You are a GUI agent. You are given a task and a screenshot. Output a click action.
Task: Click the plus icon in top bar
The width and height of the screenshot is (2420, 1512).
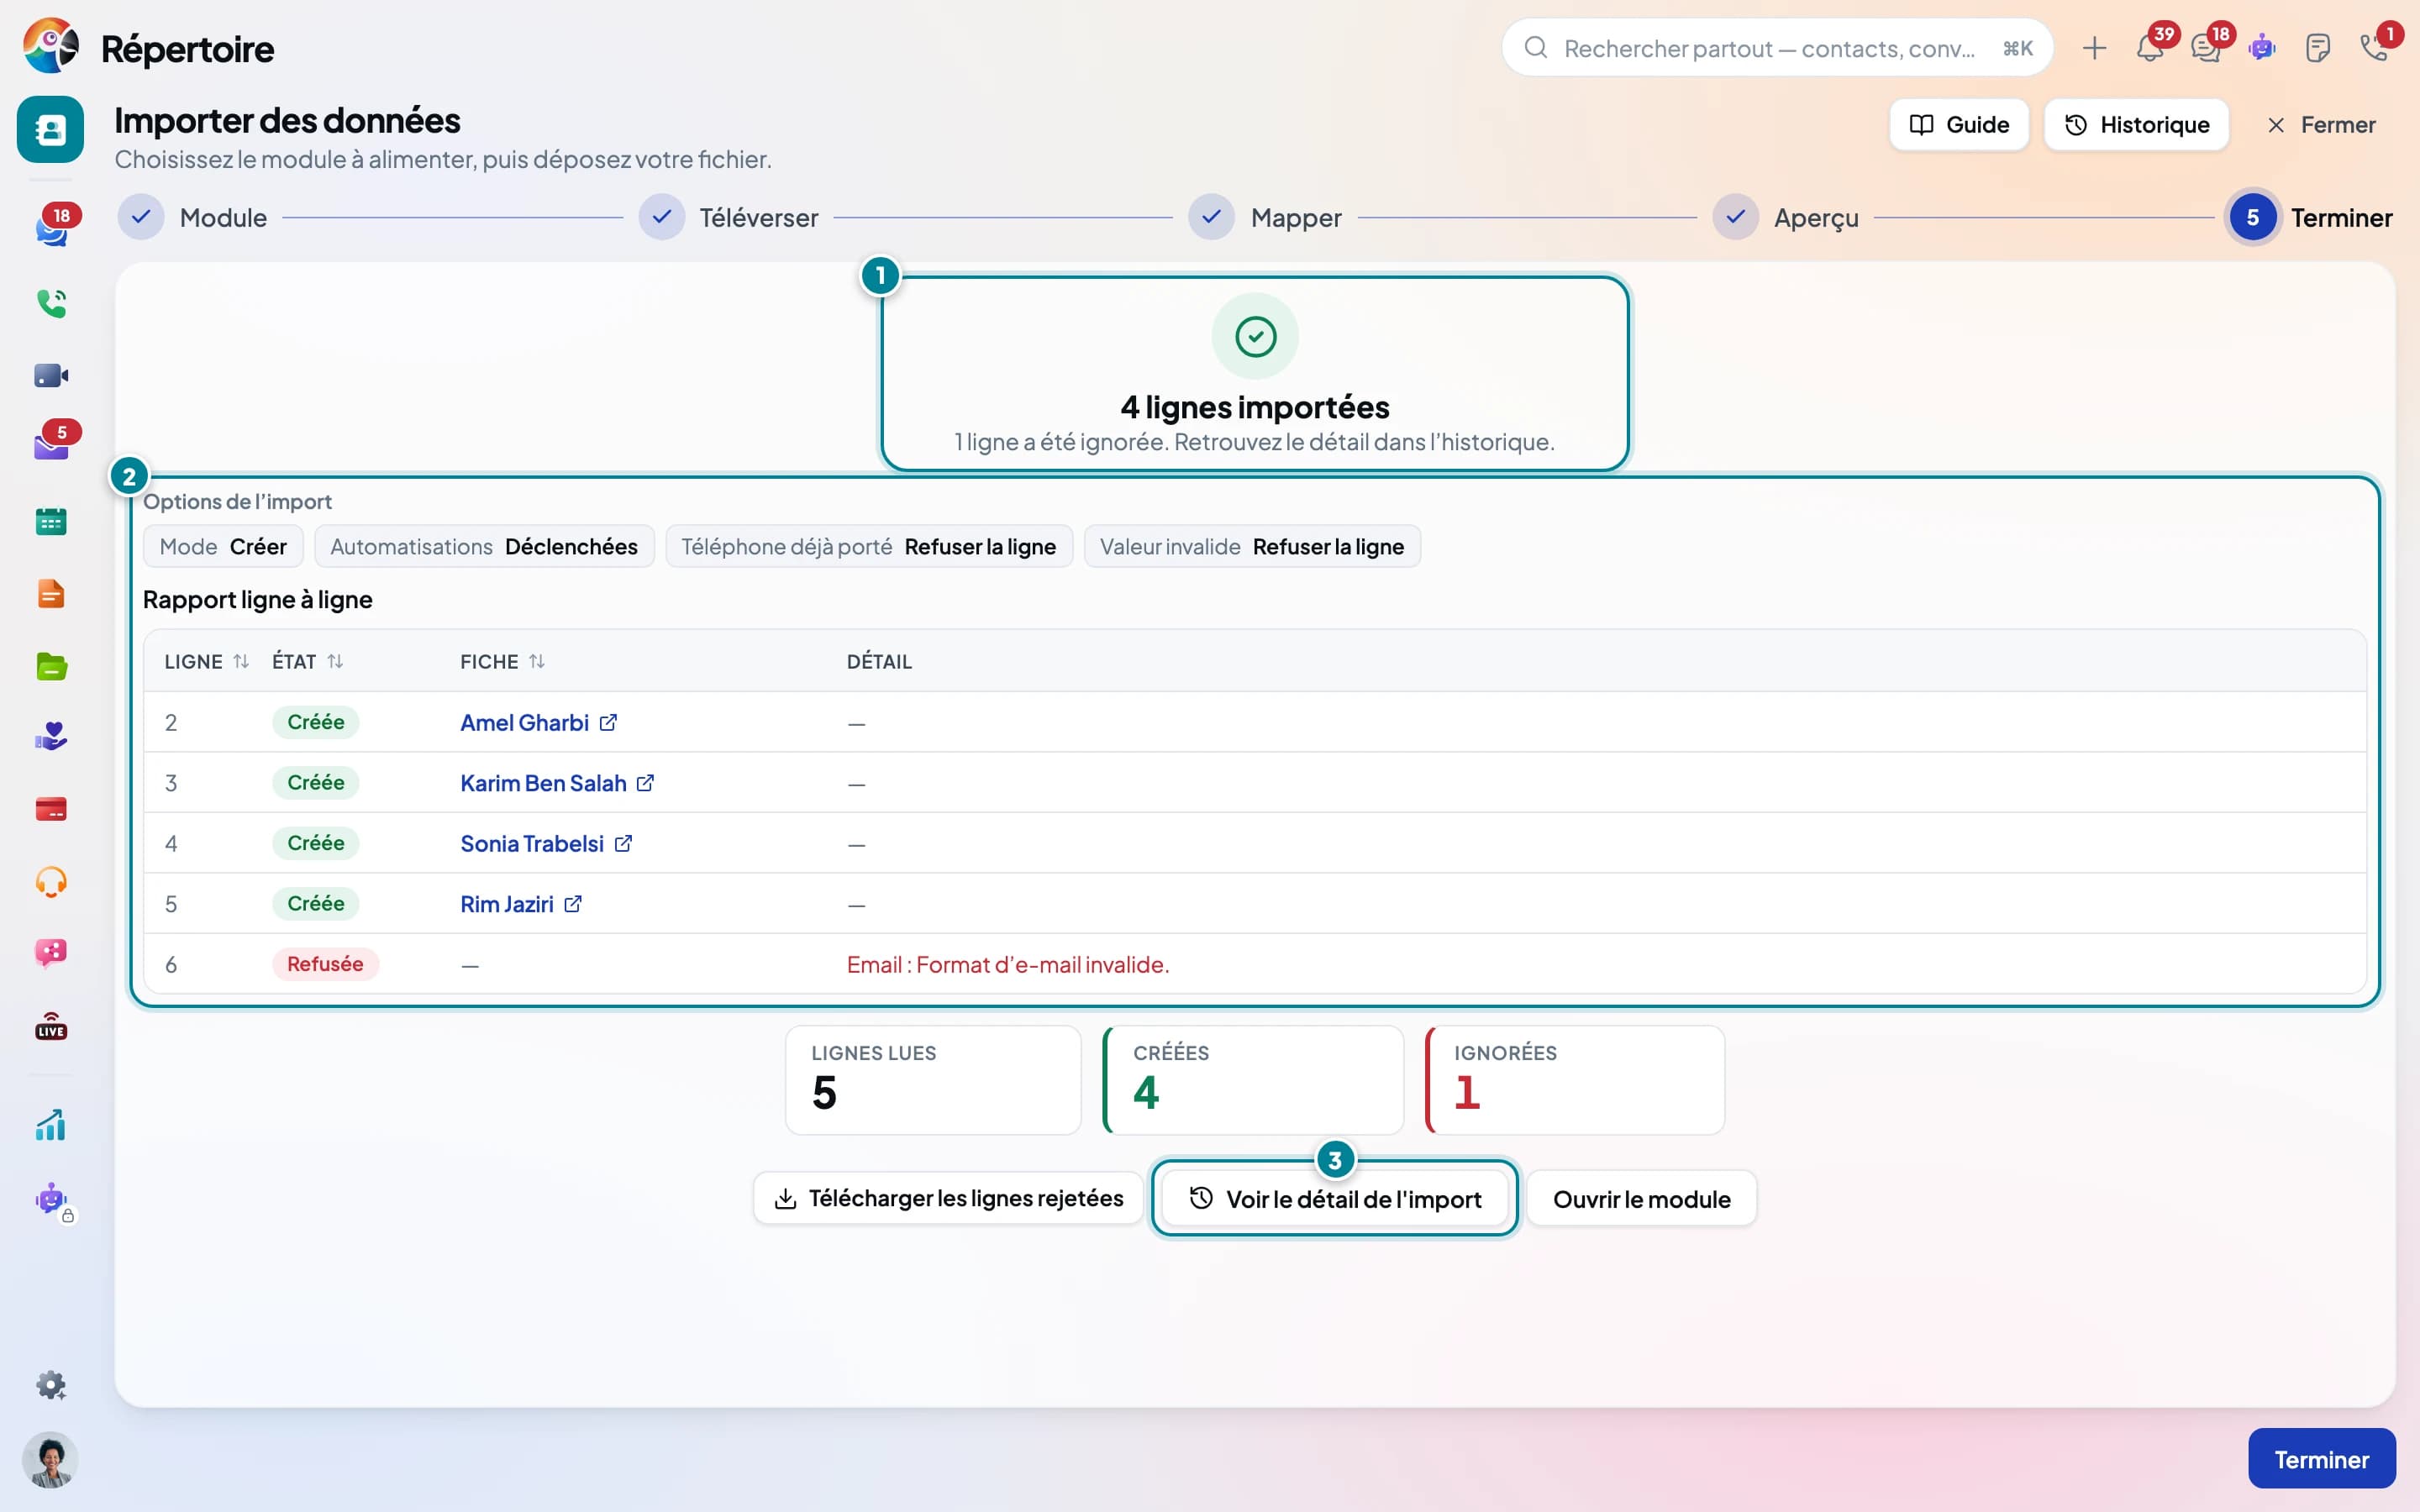pyautogui.click(x=2094, y=47)
